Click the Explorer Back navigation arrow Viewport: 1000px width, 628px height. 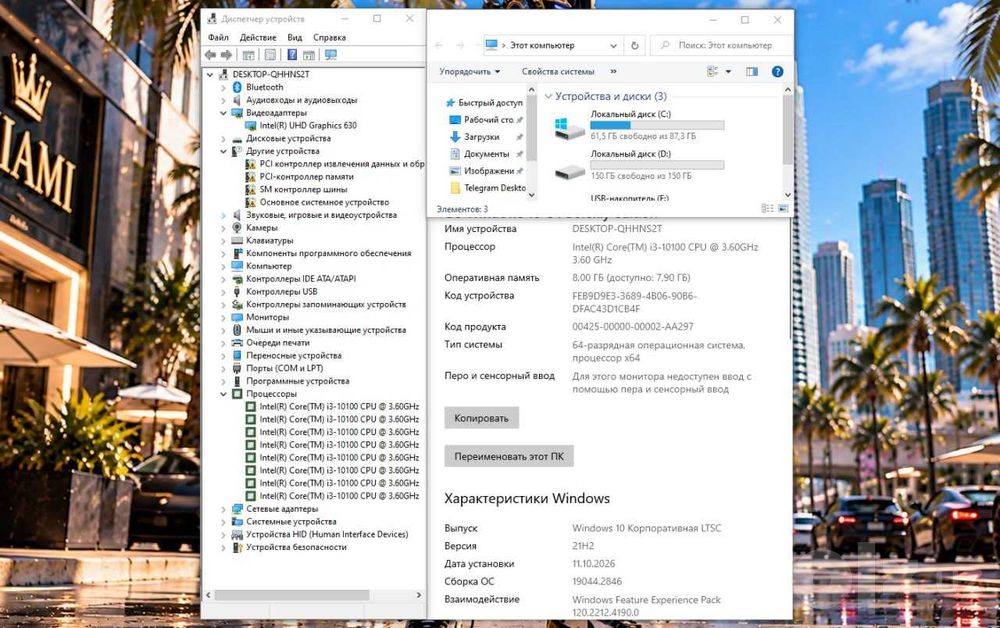click(x=439, y=45)
